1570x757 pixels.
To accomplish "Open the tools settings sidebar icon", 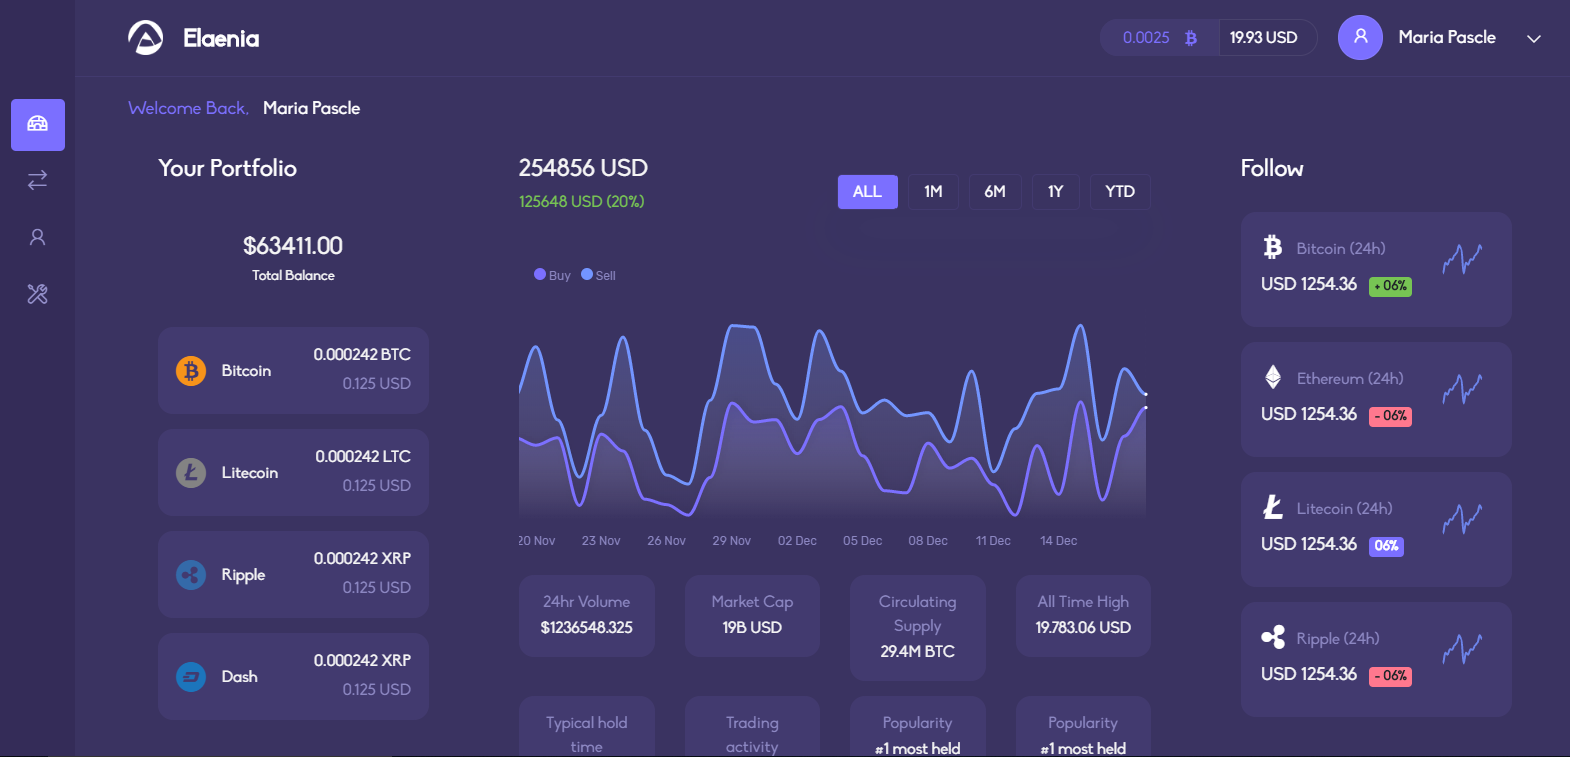I will (x=38, y=294).
